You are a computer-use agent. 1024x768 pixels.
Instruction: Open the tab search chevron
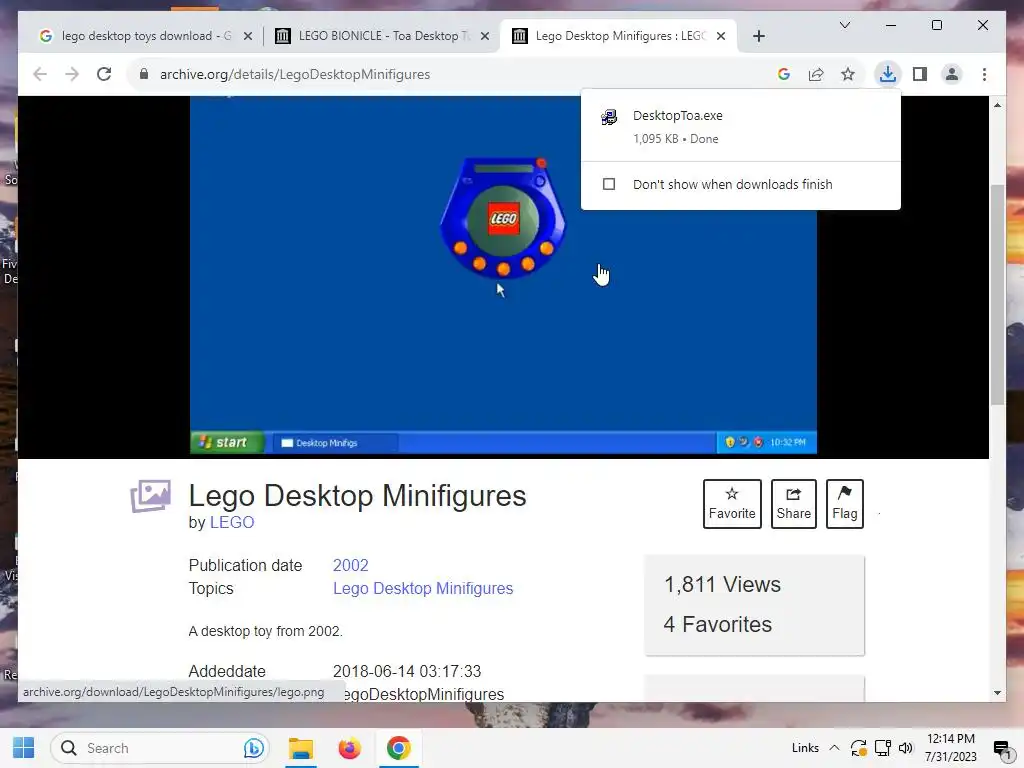point(844,25)
